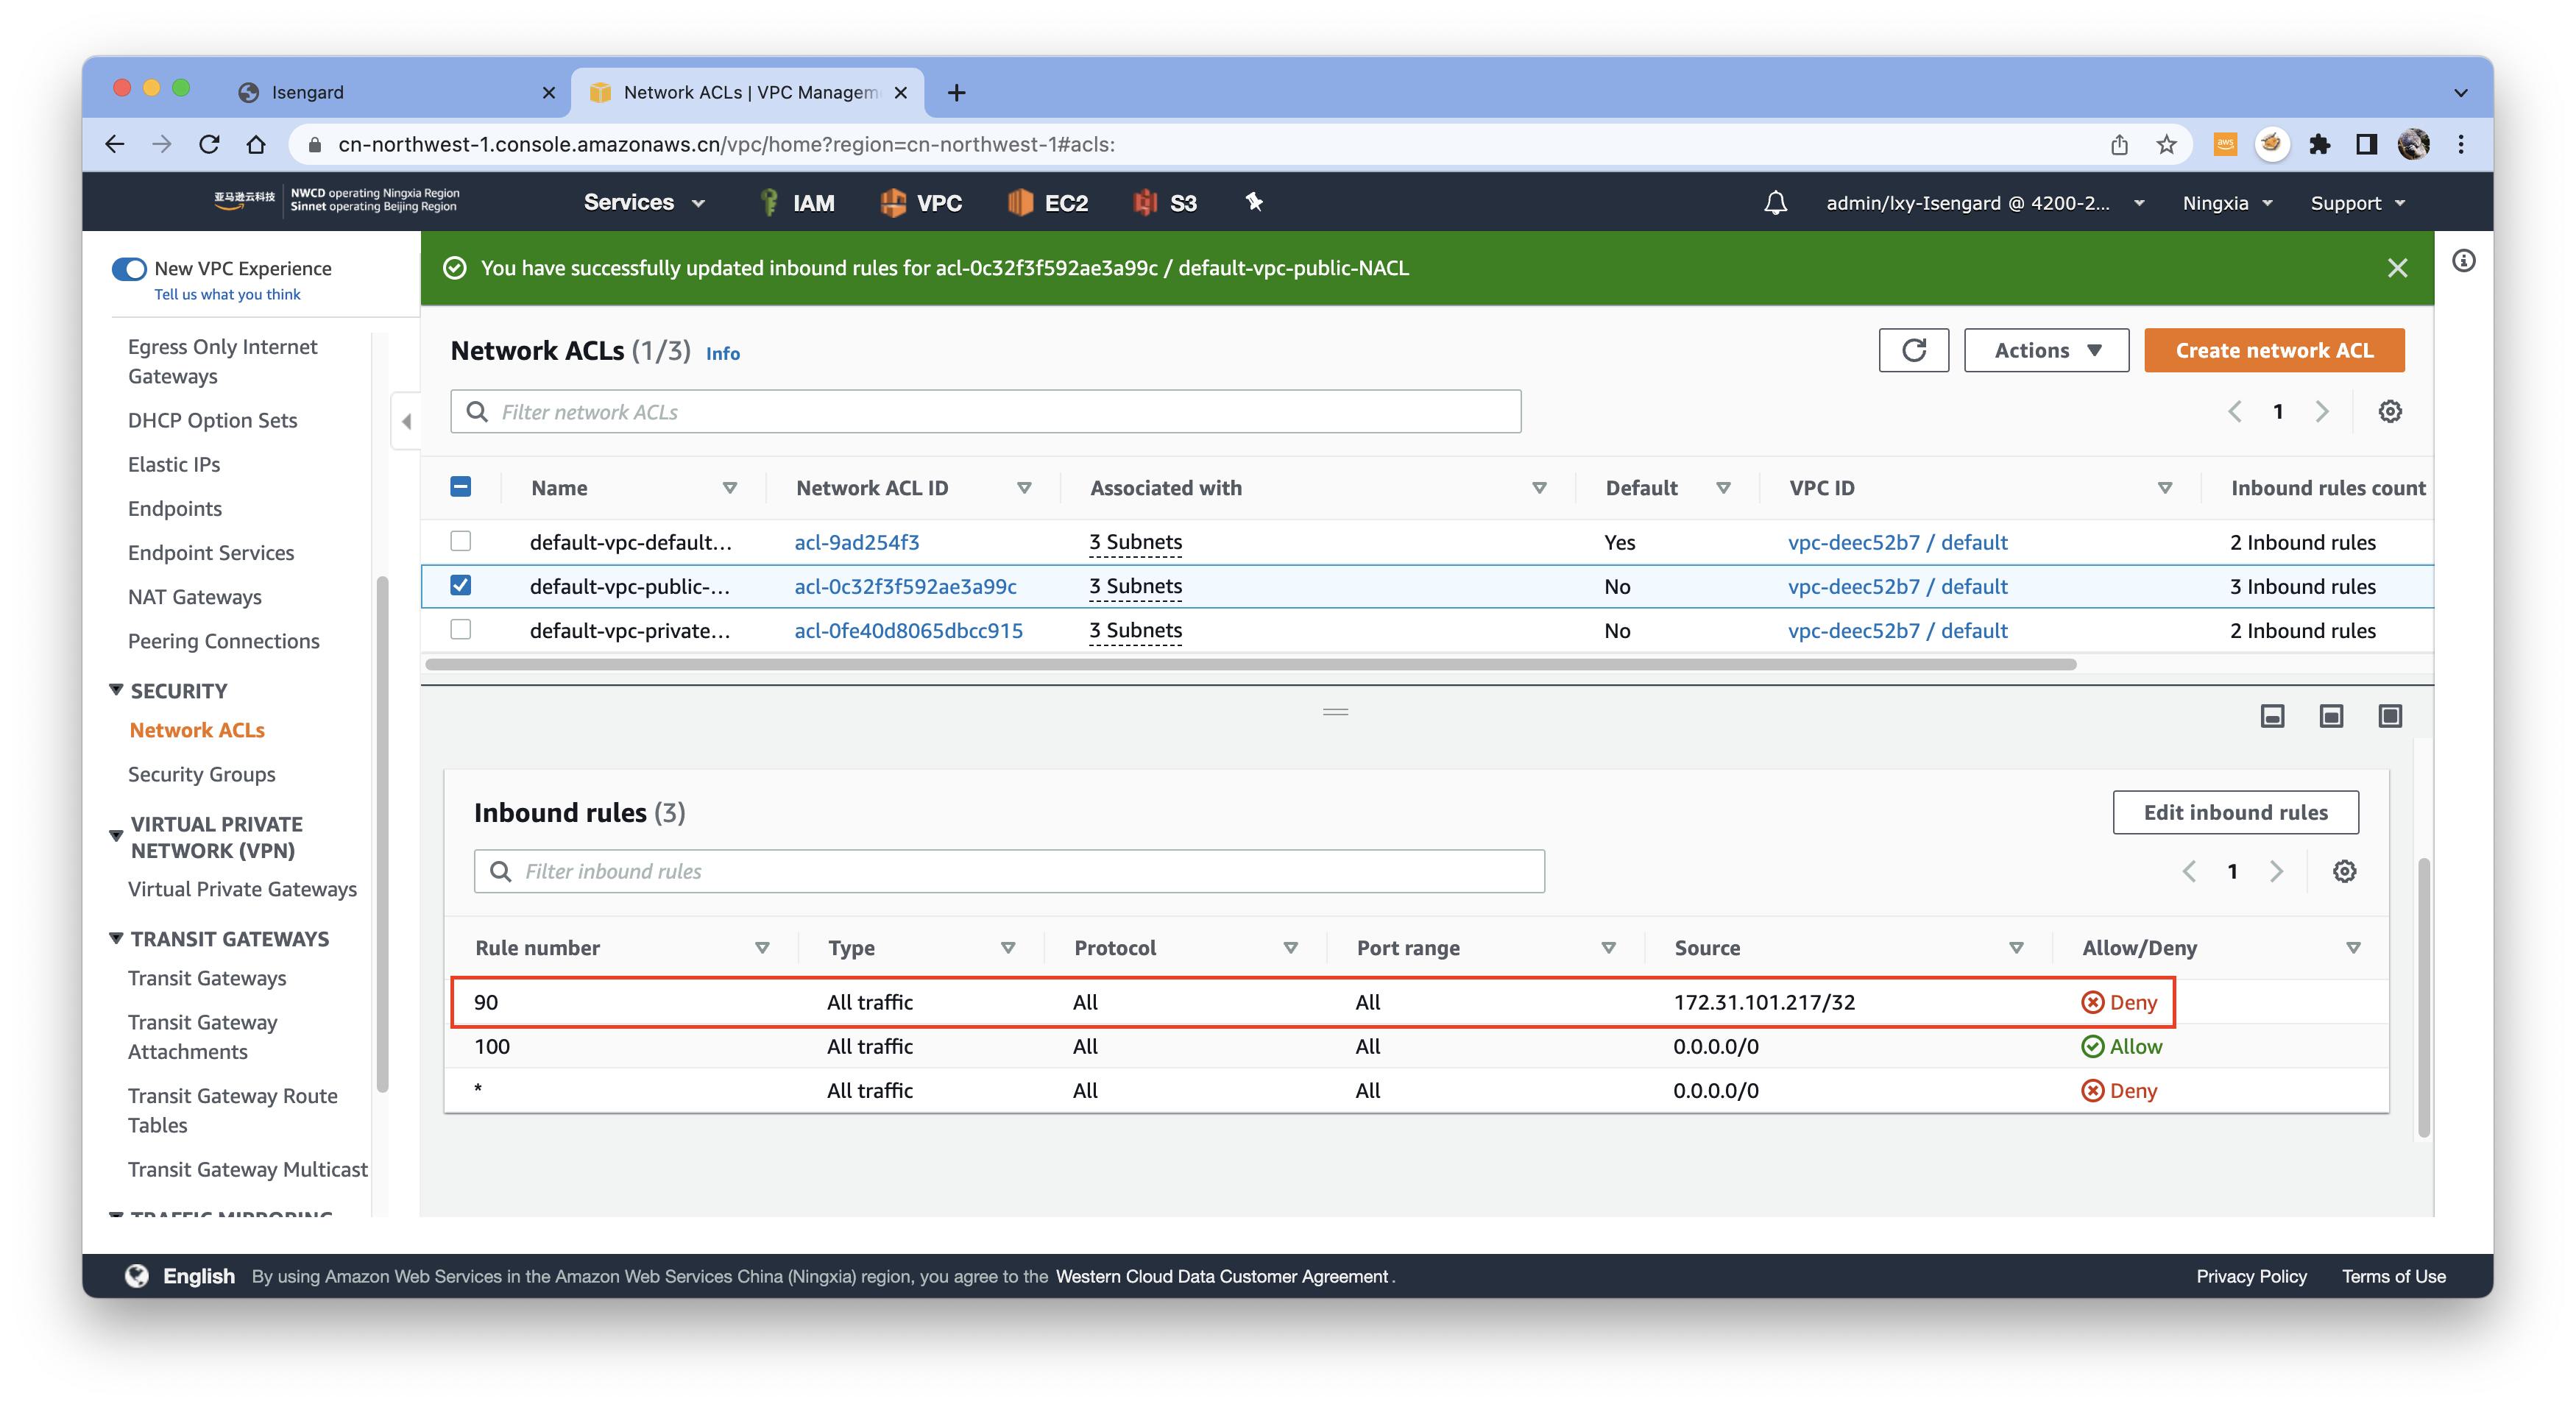Open the browser extensions puzzle icon
This screenshot has height=1407, width=2576.
(x=2319, y=144)
